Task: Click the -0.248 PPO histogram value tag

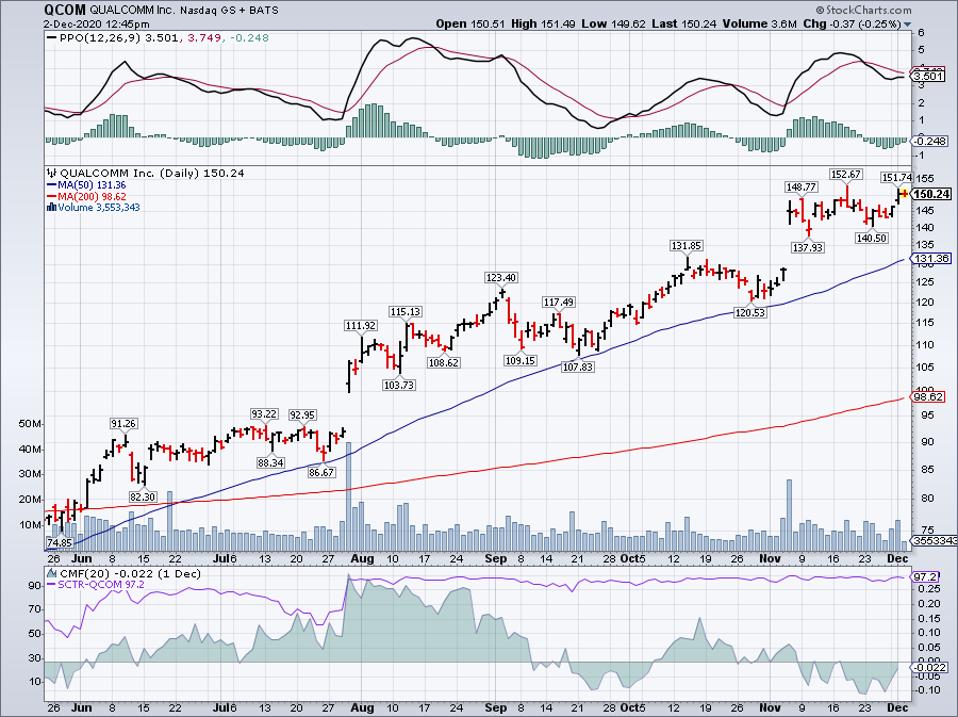Action: coord(931,142)
